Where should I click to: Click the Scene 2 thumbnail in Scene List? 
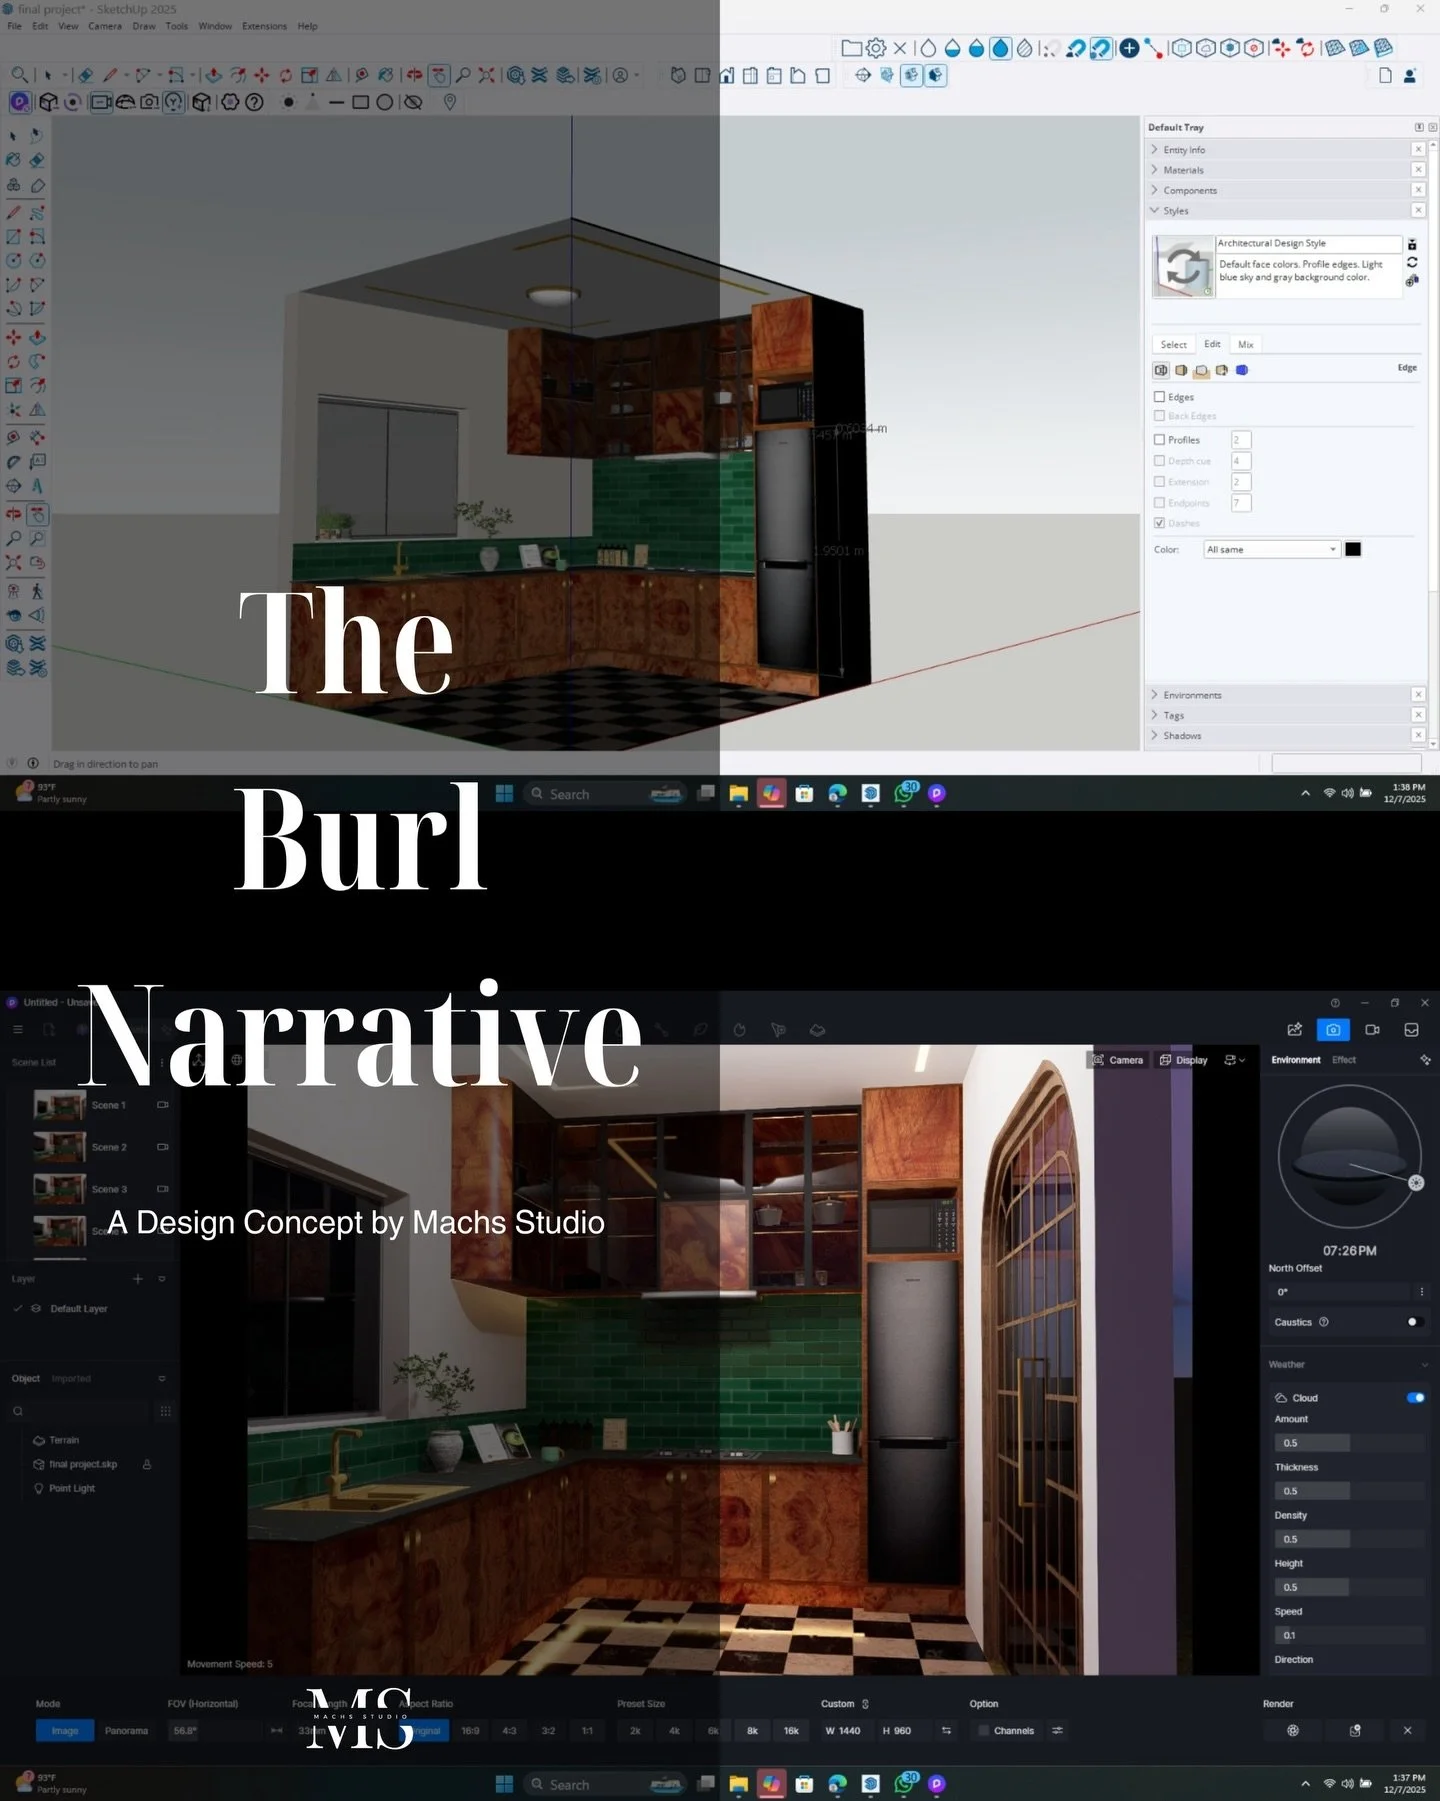click(60, 1147)
